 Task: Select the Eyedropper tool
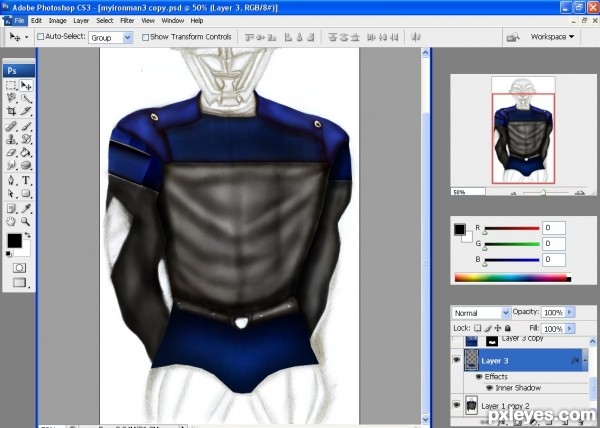coord(26,208)
